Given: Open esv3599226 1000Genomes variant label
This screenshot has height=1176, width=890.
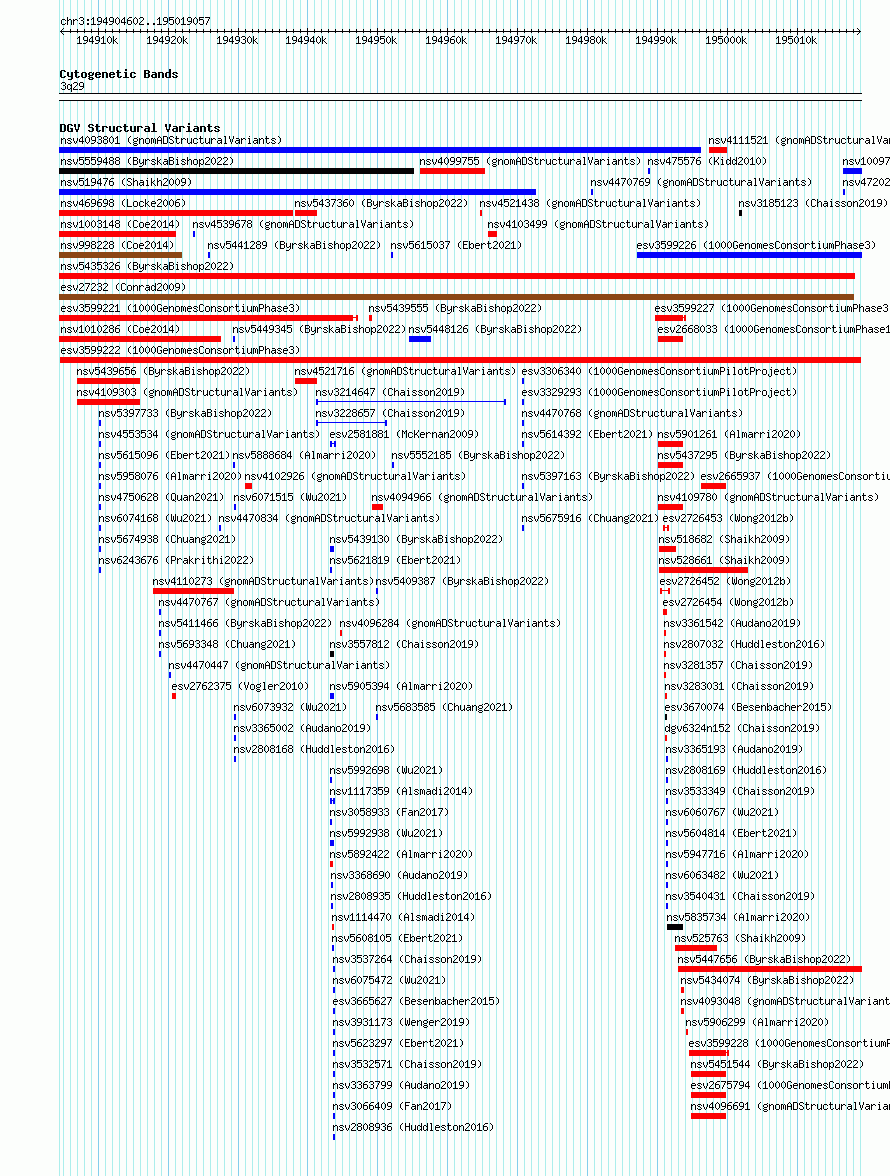Looking at the screenshot, I should 756,245.
